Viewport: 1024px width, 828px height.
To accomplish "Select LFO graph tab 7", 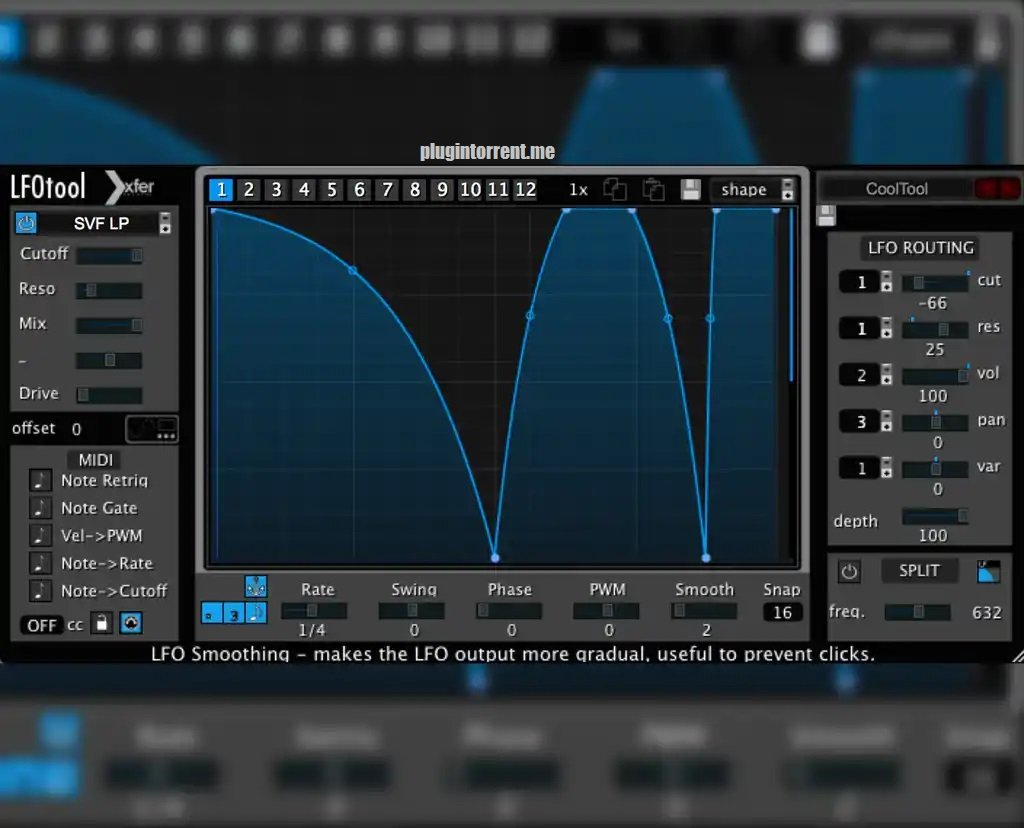I will click(x=387, y=189).
